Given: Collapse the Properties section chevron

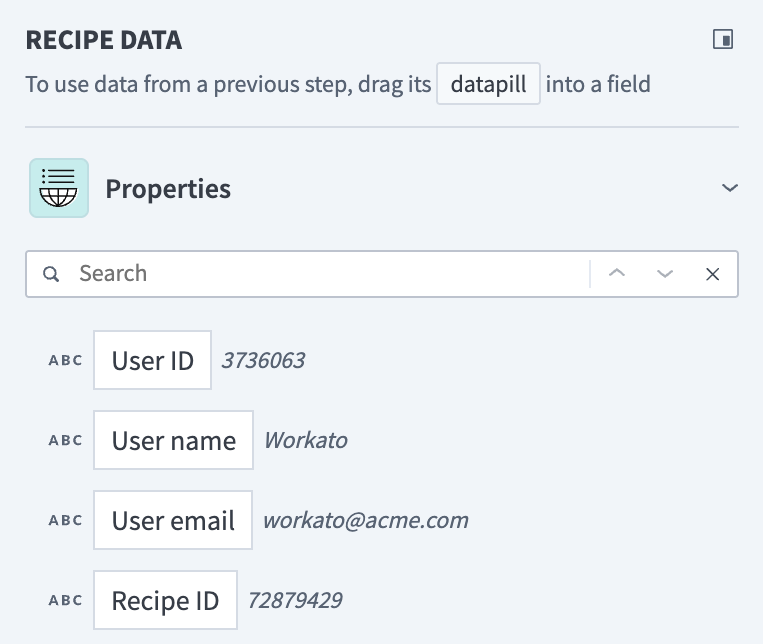Looking at the screenshot, I should [x=729, y=188].
